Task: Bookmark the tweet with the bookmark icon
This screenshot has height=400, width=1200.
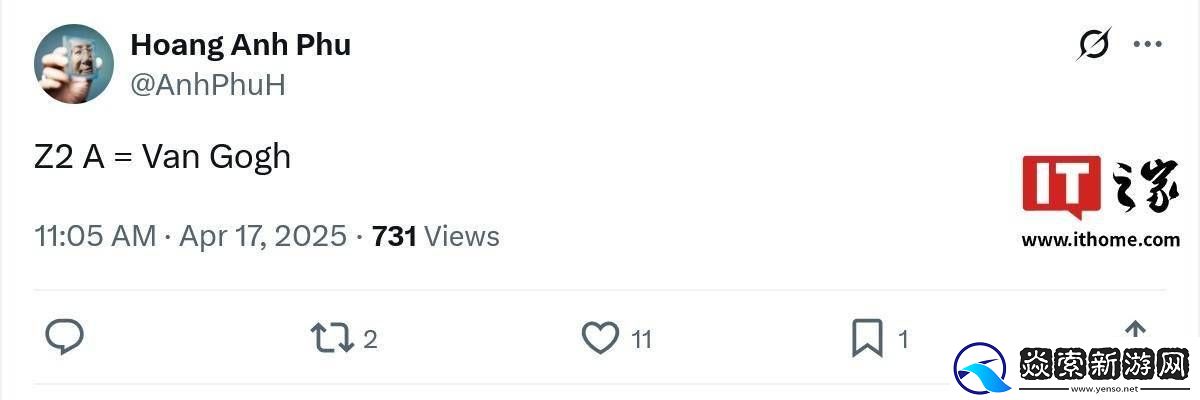Action: click(866, 338)
